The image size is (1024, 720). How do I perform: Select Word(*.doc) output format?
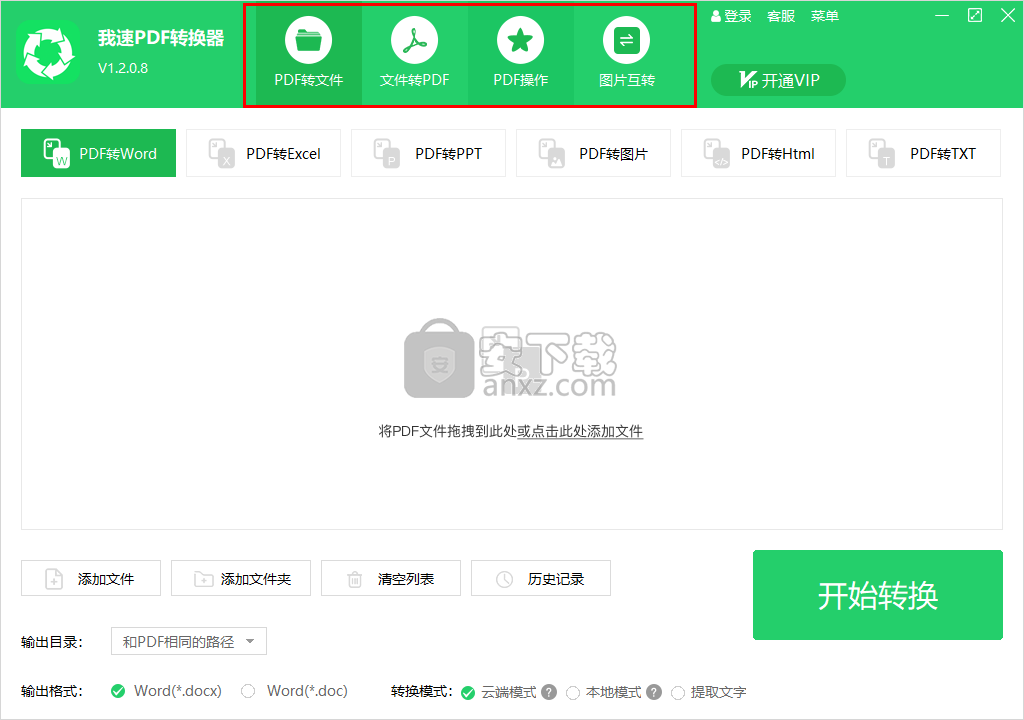248,691
